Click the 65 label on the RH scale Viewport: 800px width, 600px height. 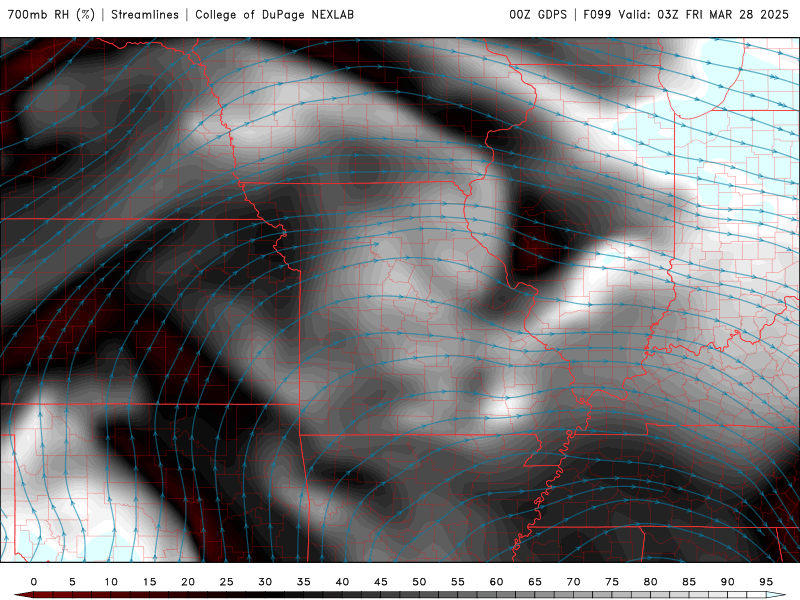tap(535, 582)
